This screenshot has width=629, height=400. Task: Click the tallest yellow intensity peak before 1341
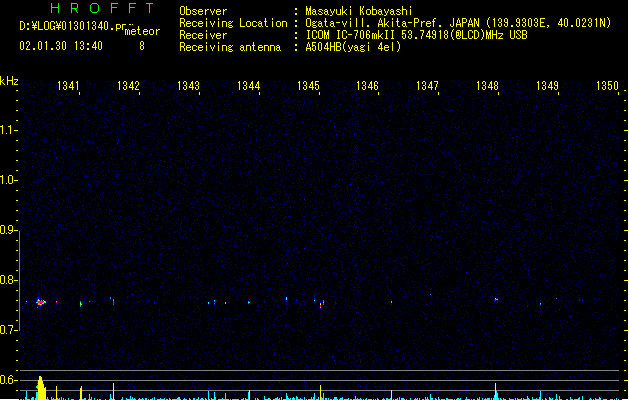tap(41, 388)
